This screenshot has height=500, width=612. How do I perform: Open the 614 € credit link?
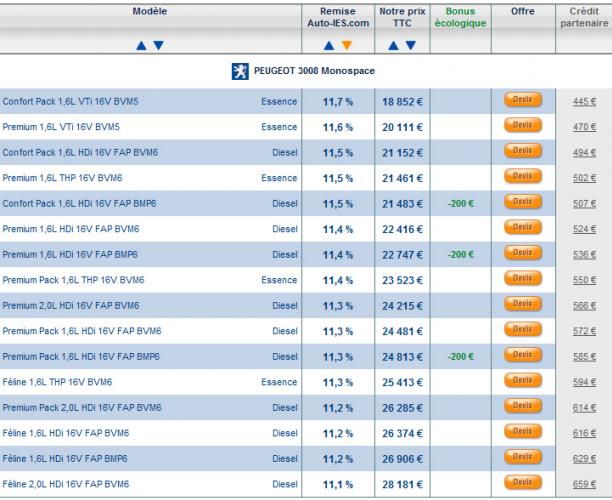pos(584,408)
